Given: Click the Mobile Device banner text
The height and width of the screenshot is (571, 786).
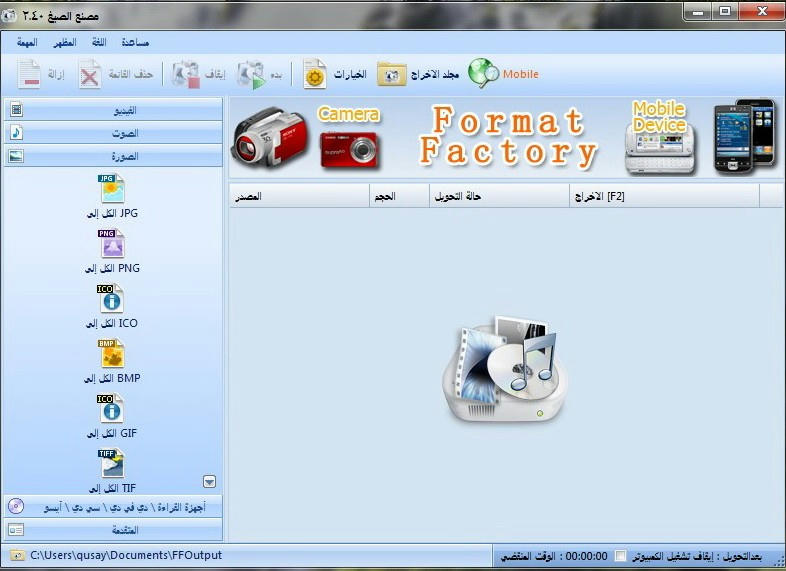Looking at the screenshot, I should click(659, 117).
